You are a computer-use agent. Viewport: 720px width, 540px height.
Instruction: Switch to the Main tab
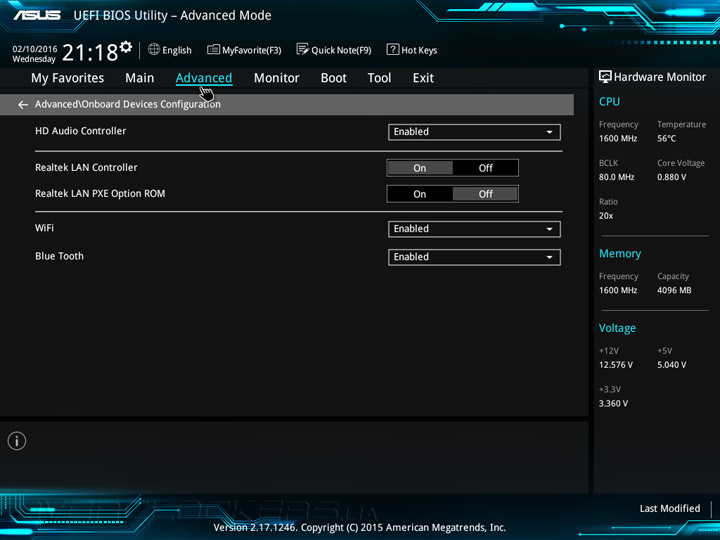[140, 78]
